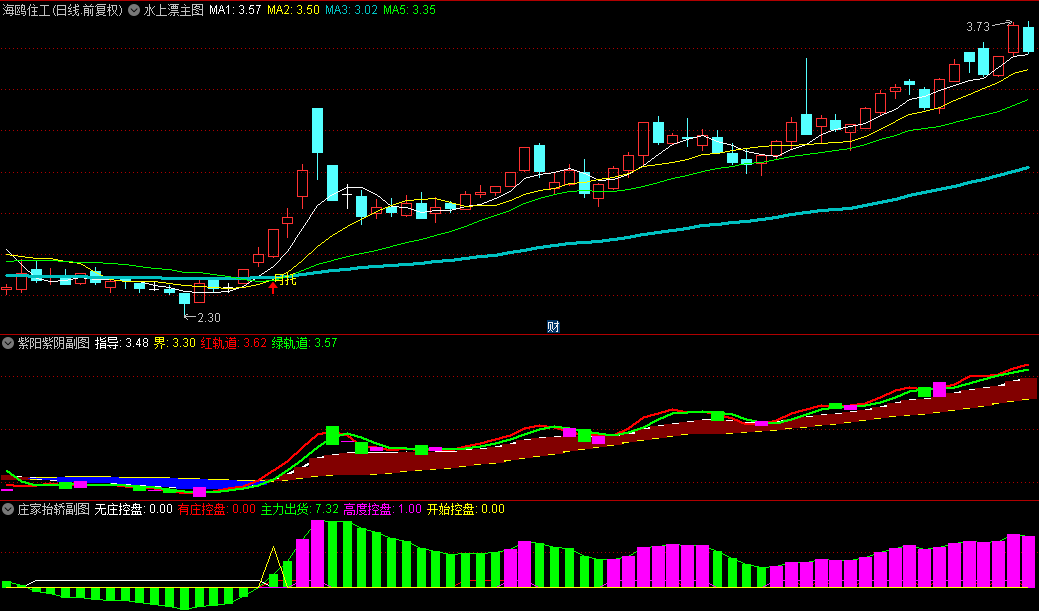Click the last cyan candle on the chart

(1028, 38)
